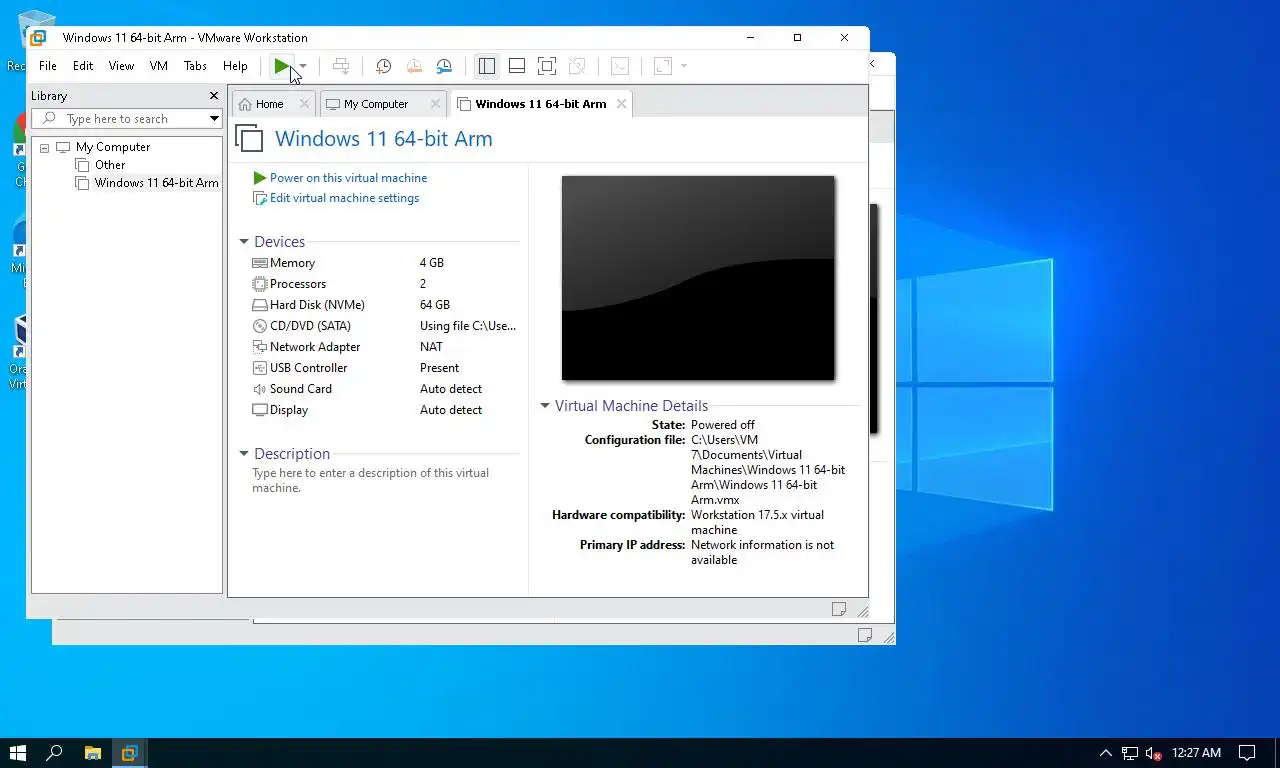Click the Unity mode toolbar icon
The height and width of the screenshot is (768, 1280).
click(577, 66)
